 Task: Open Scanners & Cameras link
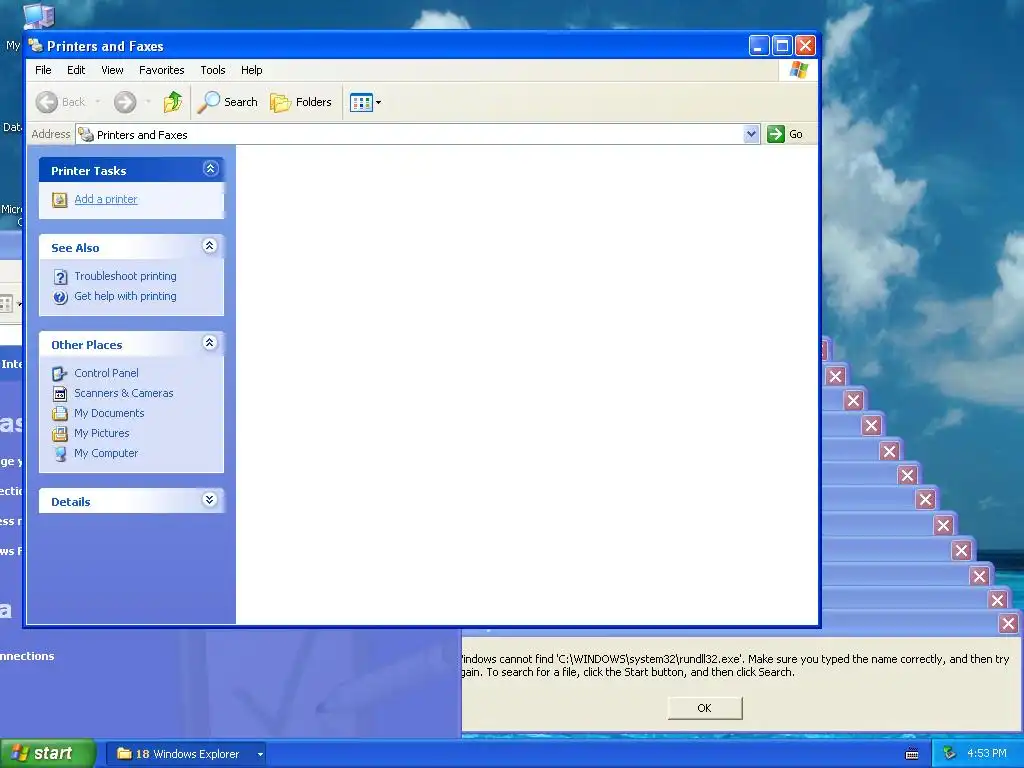pos(124,393)
